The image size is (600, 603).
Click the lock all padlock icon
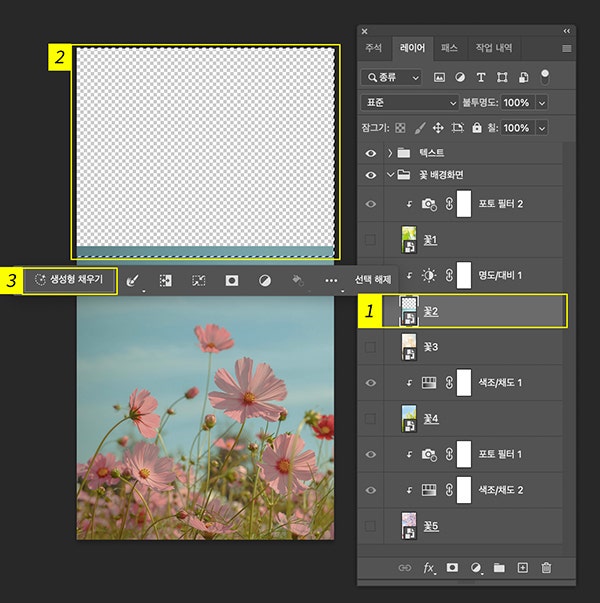[477, 128]
